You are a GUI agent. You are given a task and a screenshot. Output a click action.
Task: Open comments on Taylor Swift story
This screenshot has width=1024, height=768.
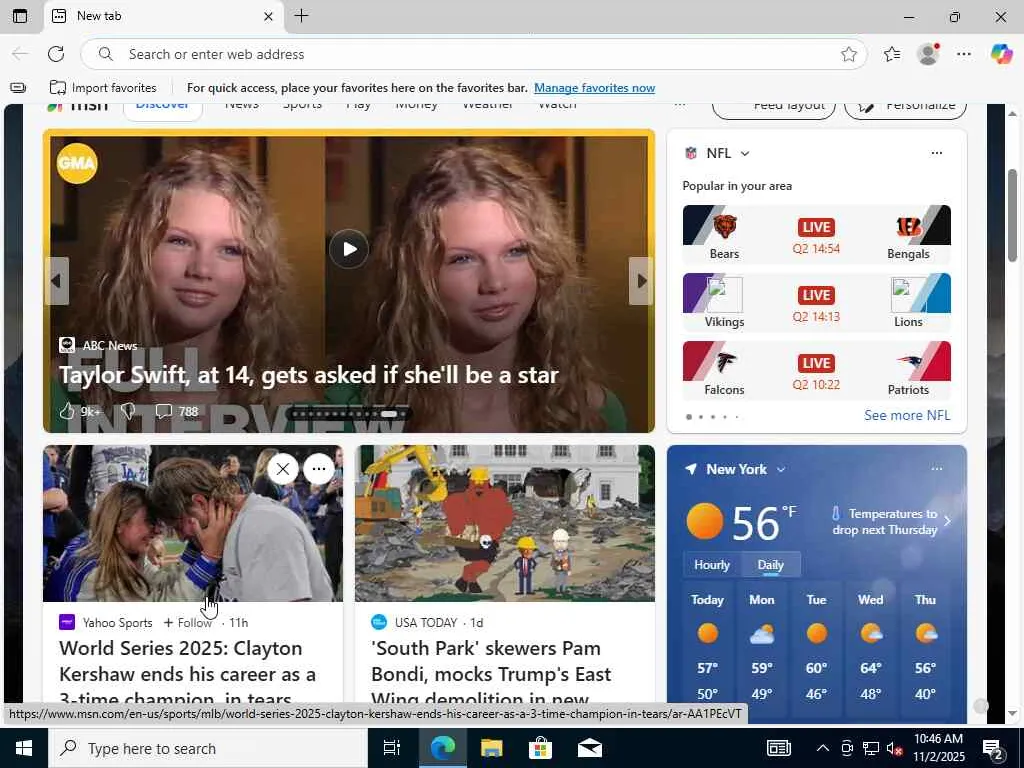(x=176, y=411)
